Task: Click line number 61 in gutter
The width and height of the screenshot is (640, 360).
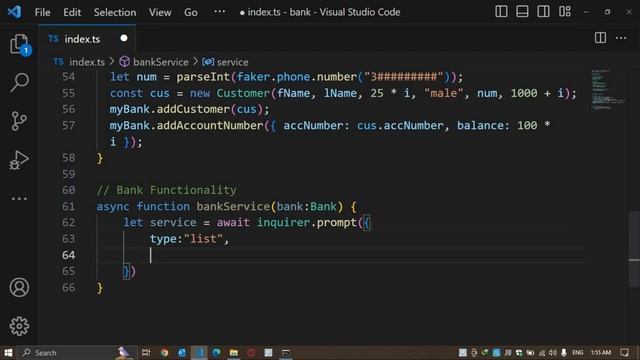Action: (69, 207)
